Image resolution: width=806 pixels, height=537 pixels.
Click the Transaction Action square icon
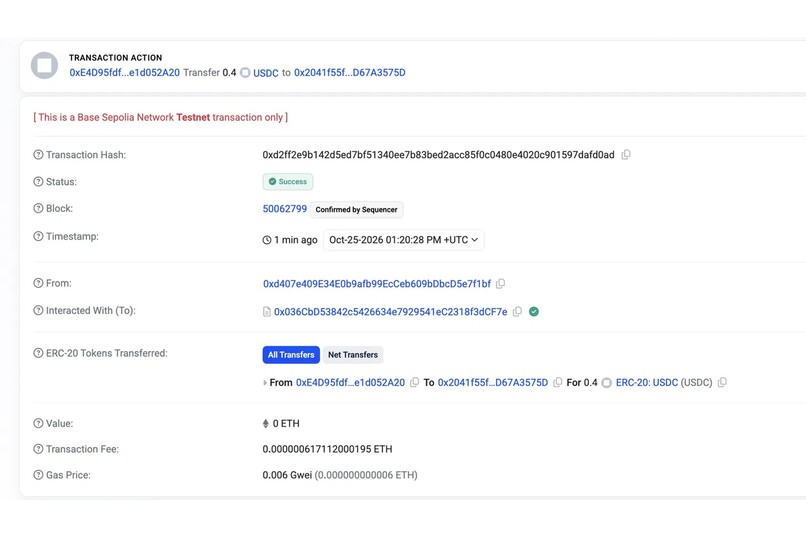click(x=44, y=65)
